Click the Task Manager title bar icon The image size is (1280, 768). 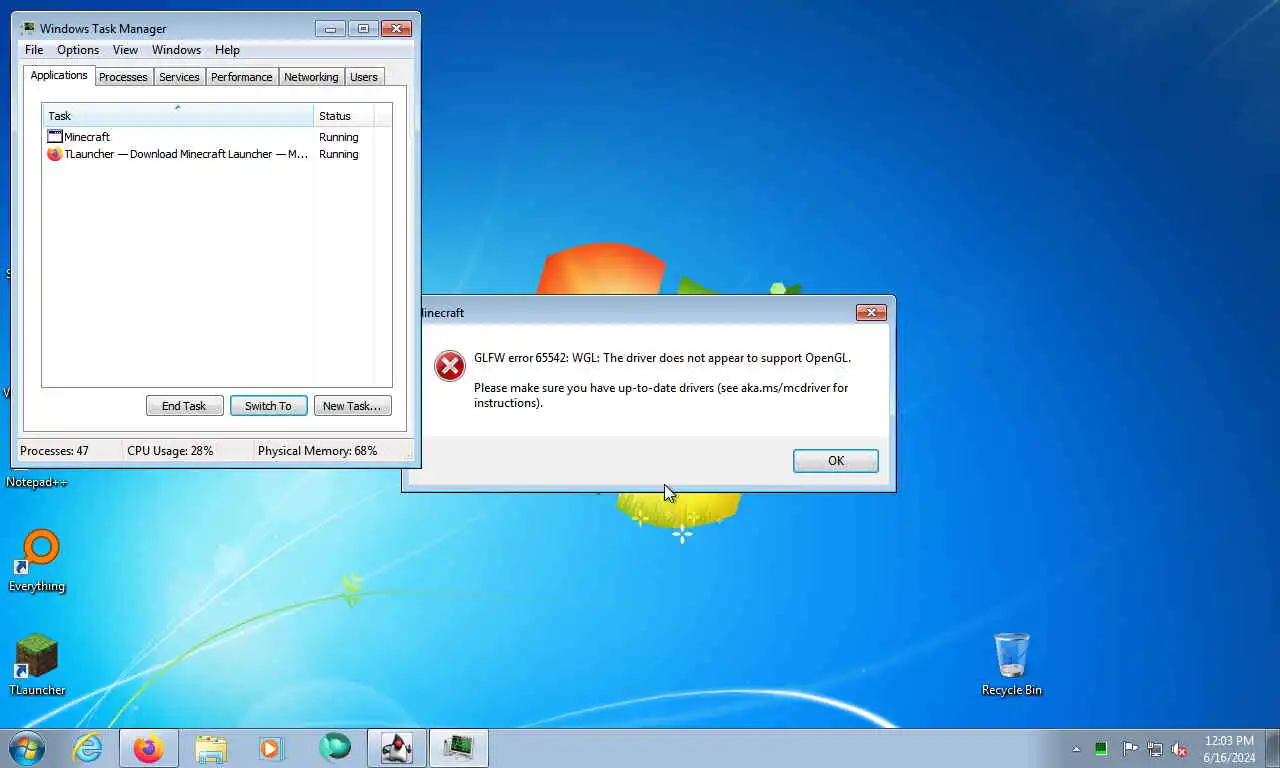point(28,28)
